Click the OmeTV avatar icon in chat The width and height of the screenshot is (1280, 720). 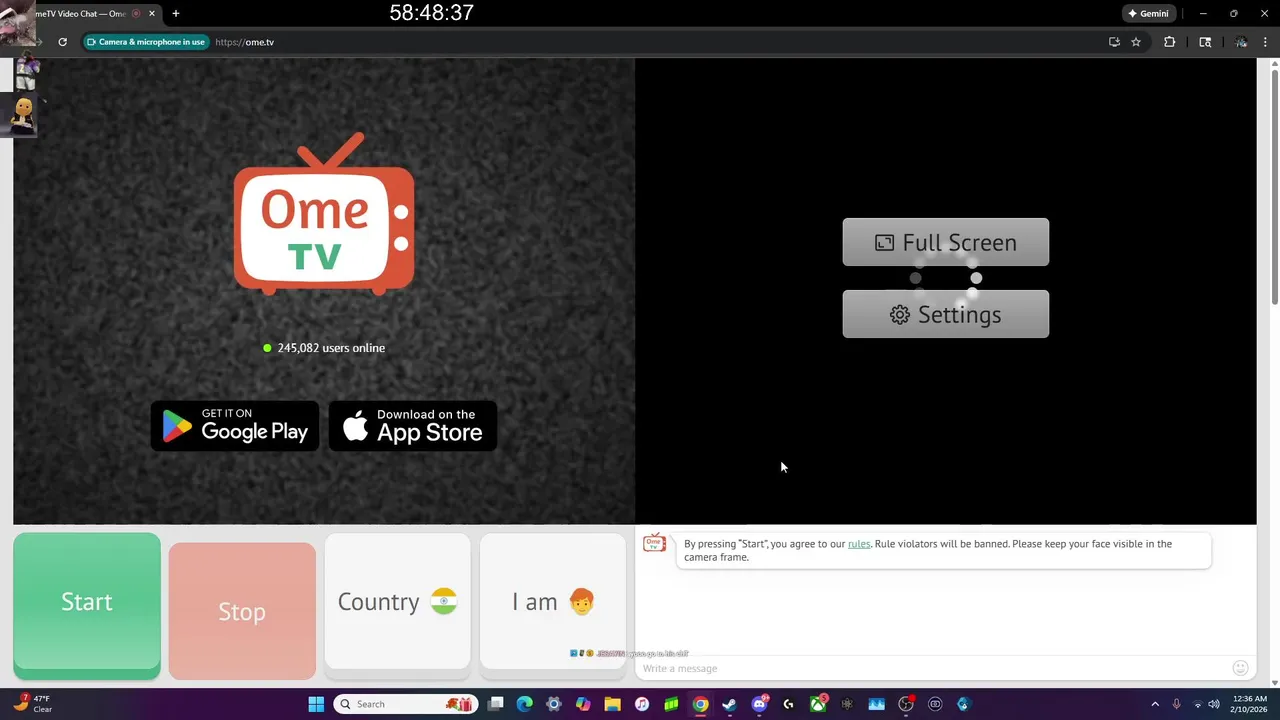click(655, 543)
